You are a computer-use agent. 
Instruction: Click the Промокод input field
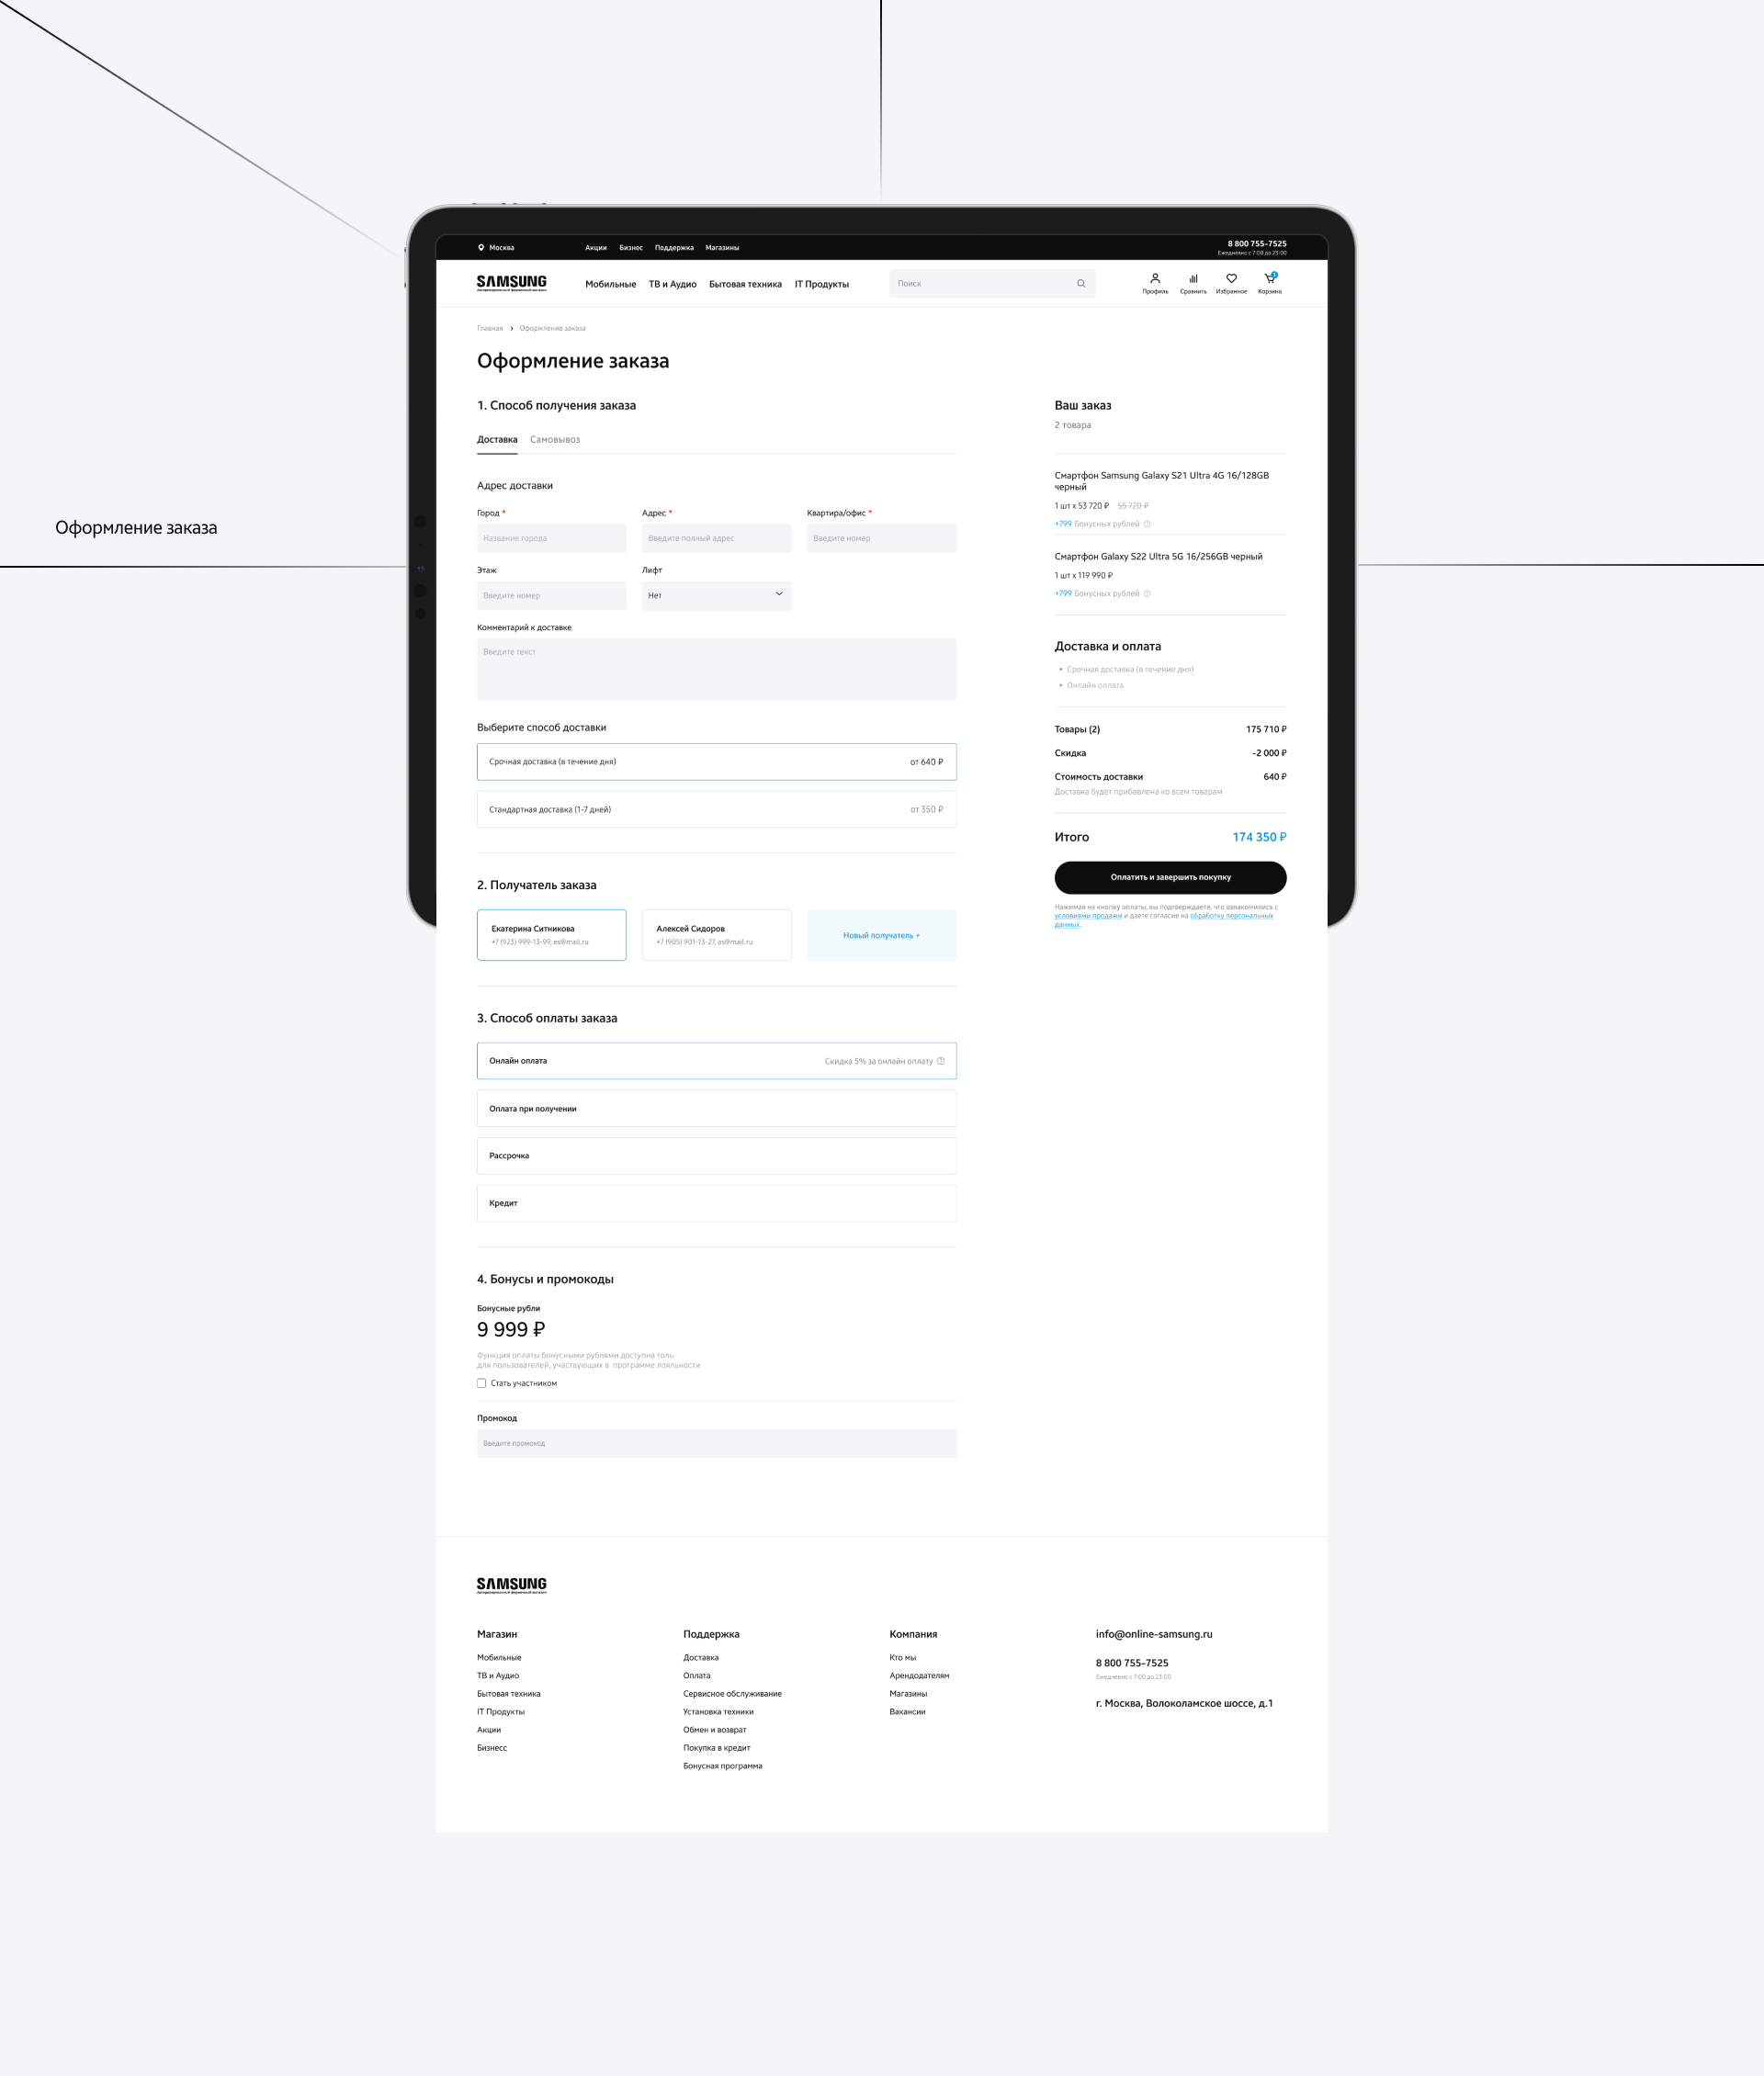coord(716,1443)
